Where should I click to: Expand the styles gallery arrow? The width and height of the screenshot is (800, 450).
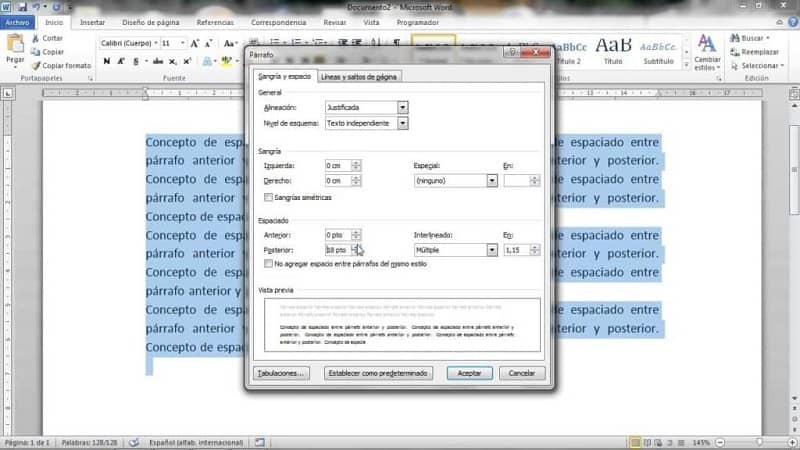point(687,65)
